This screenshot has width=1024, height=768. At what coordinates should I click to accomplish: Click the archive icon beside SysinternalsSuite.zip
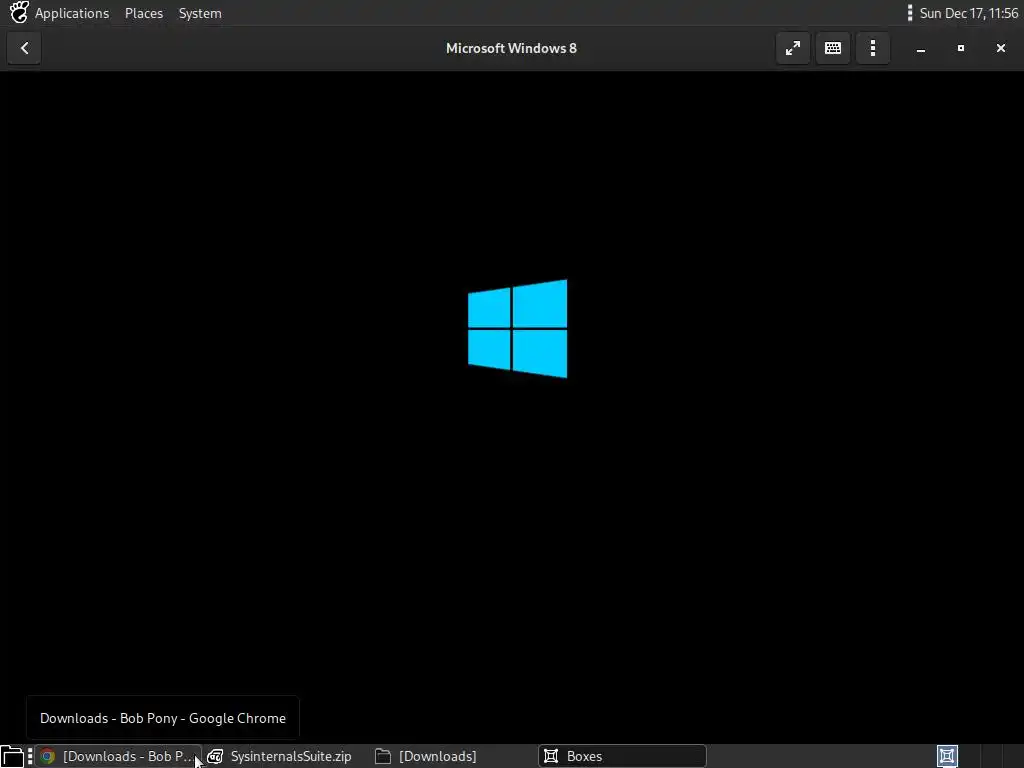pos(215,756)
